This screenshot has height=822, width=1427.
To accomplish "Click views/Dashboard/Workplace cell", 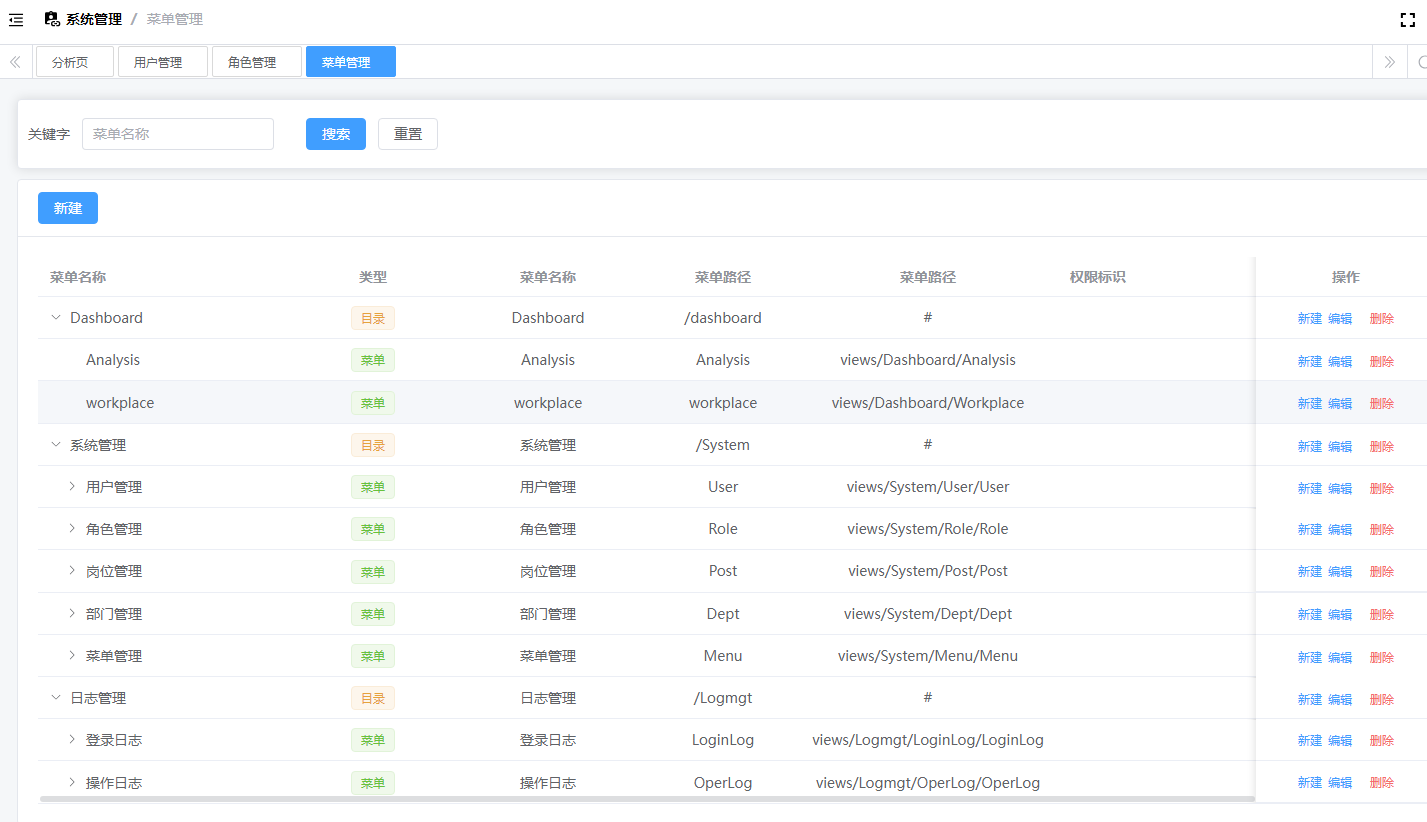I will tap(928, 403).
